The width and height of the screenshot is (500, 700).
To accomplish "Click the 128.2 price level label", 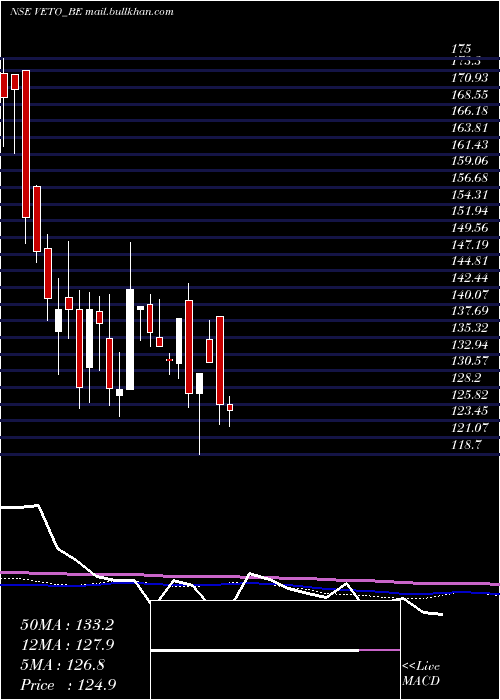I will pos(466,378).
